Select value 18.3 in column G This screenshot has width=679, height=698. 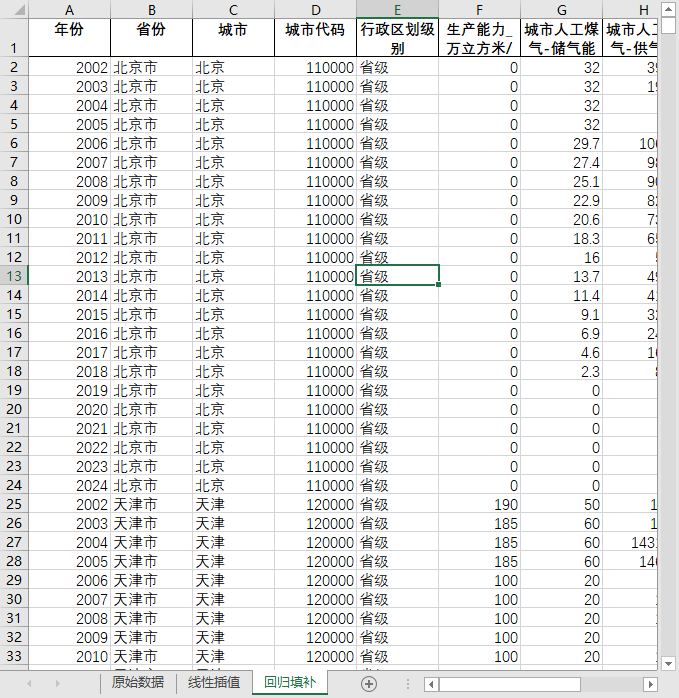pyautogui.click(x=561, y=238)
